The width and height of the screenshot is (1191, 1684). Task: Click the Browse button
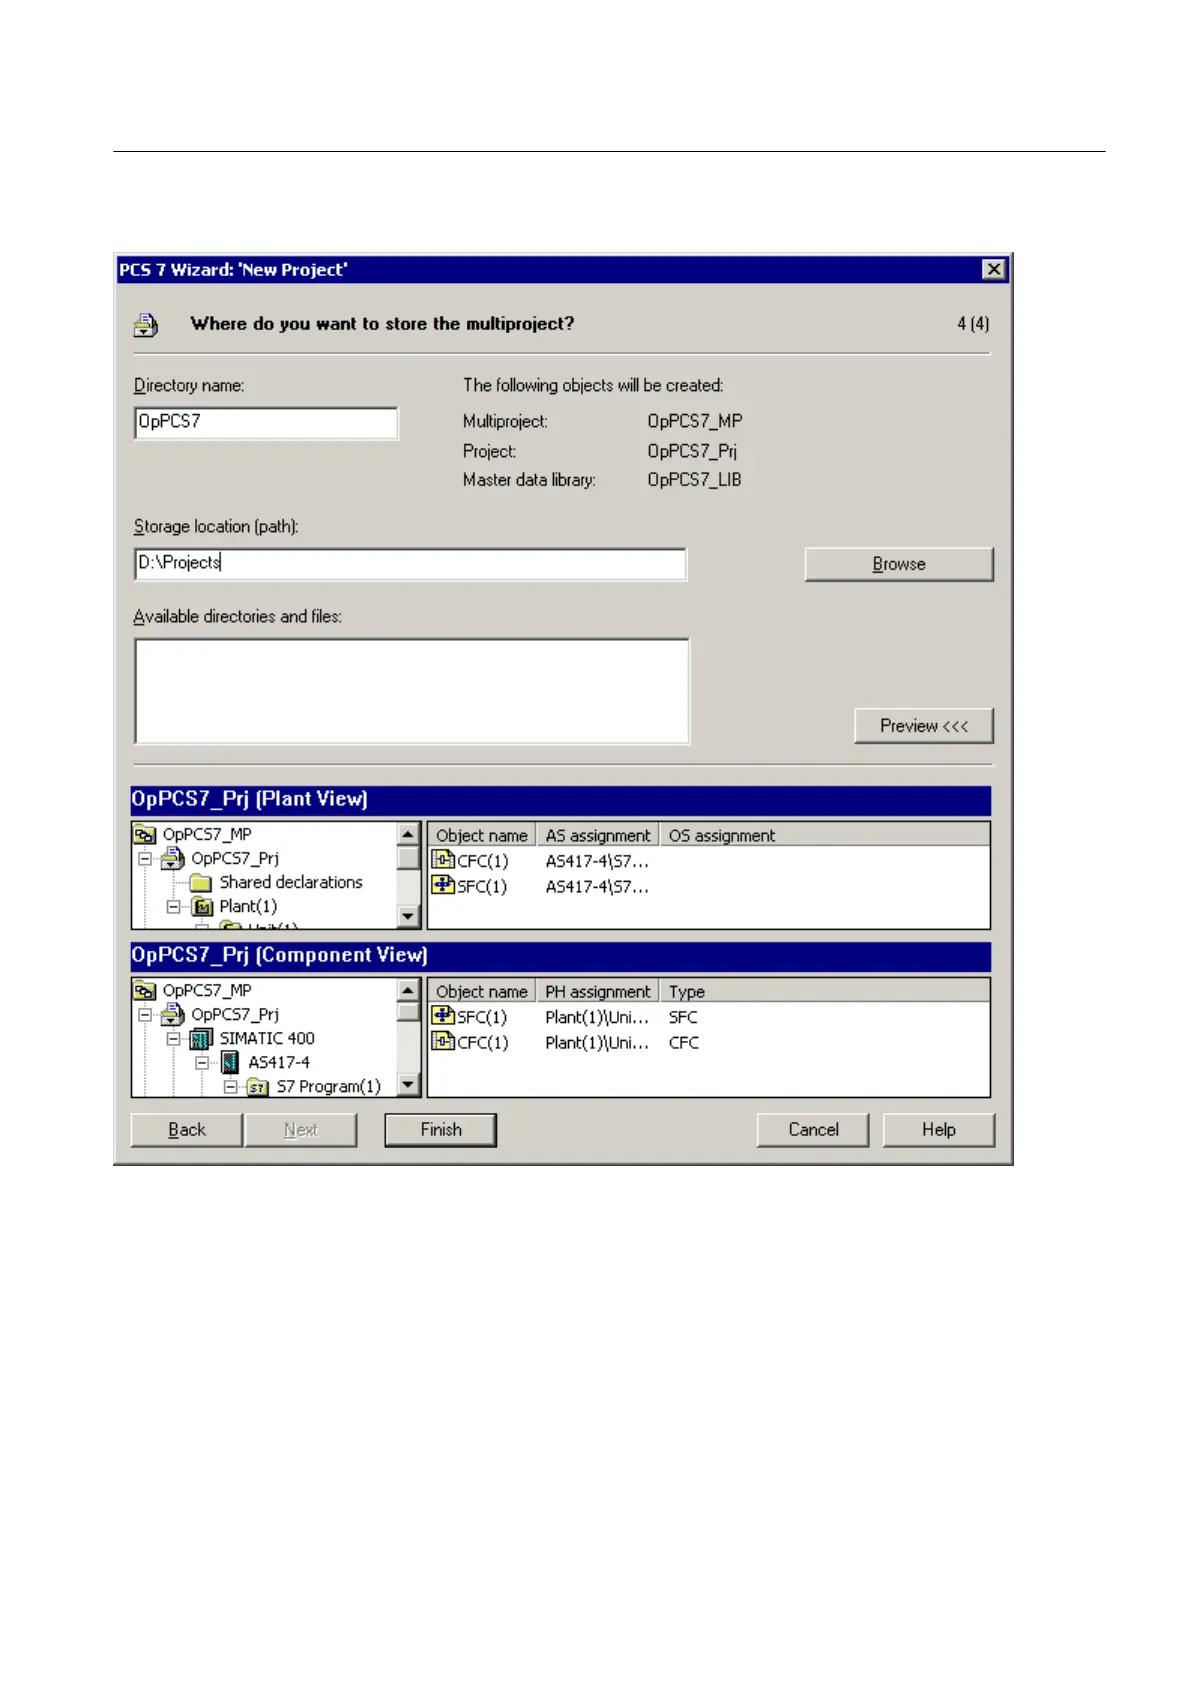pyautogui.click(x=899, y=564)
